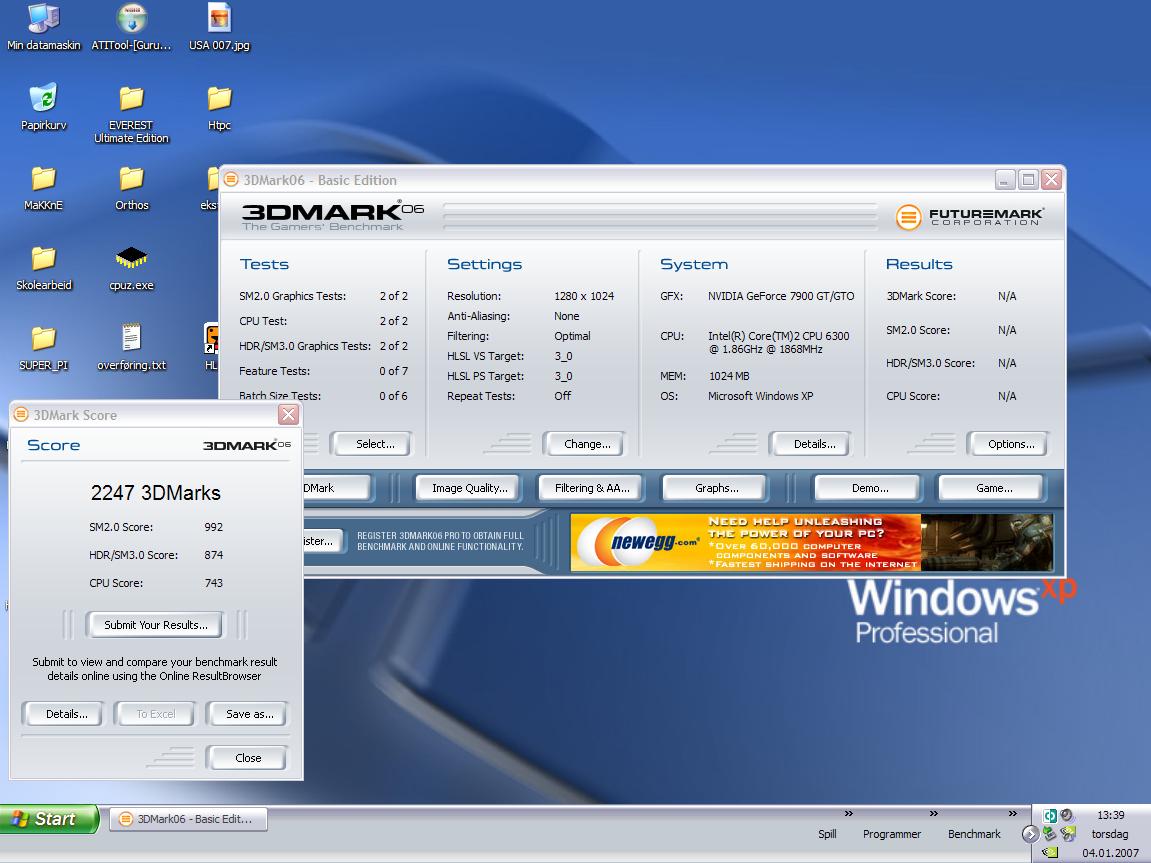Viewport: 1151px width, 863px height.
Task: Close the 3DMark Score window with X
Action: pos(288,415)
